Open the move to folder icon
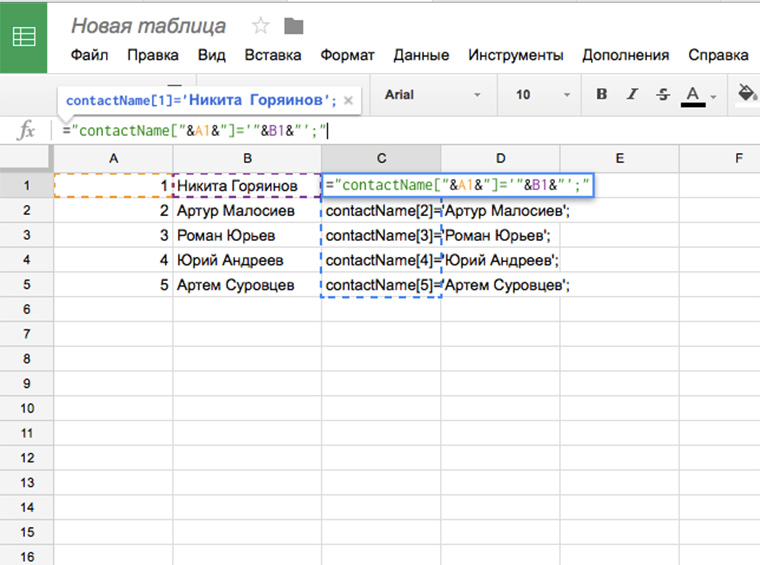The width and height of the screenshot is (760, 565). pos(293,26)
